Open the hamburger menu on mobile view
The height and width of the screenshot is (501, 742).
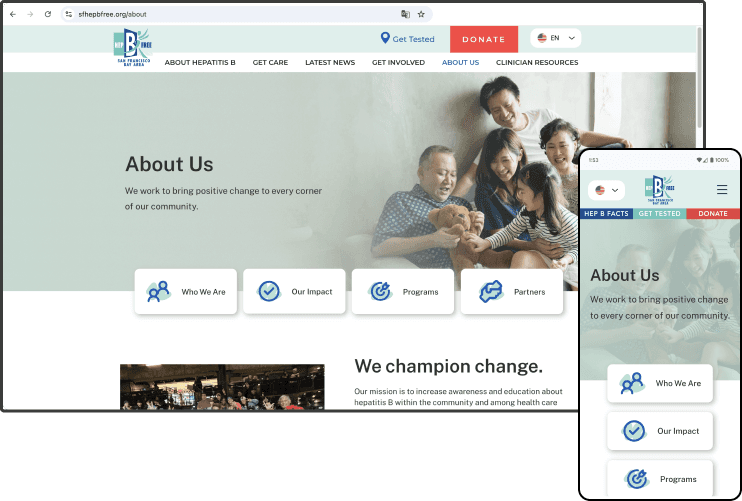pos(722,190)
